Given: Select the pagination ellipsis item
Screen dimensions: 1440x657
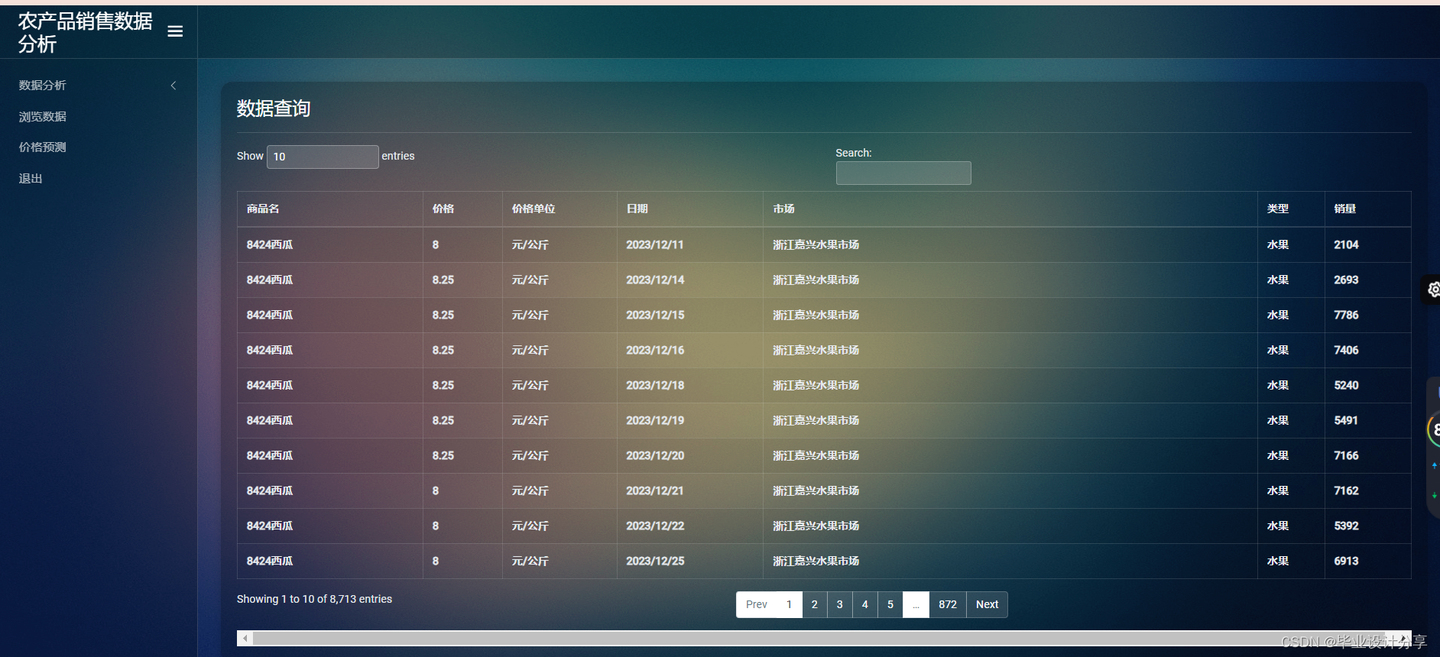Looking at the screenshot, I should [916, 604].
